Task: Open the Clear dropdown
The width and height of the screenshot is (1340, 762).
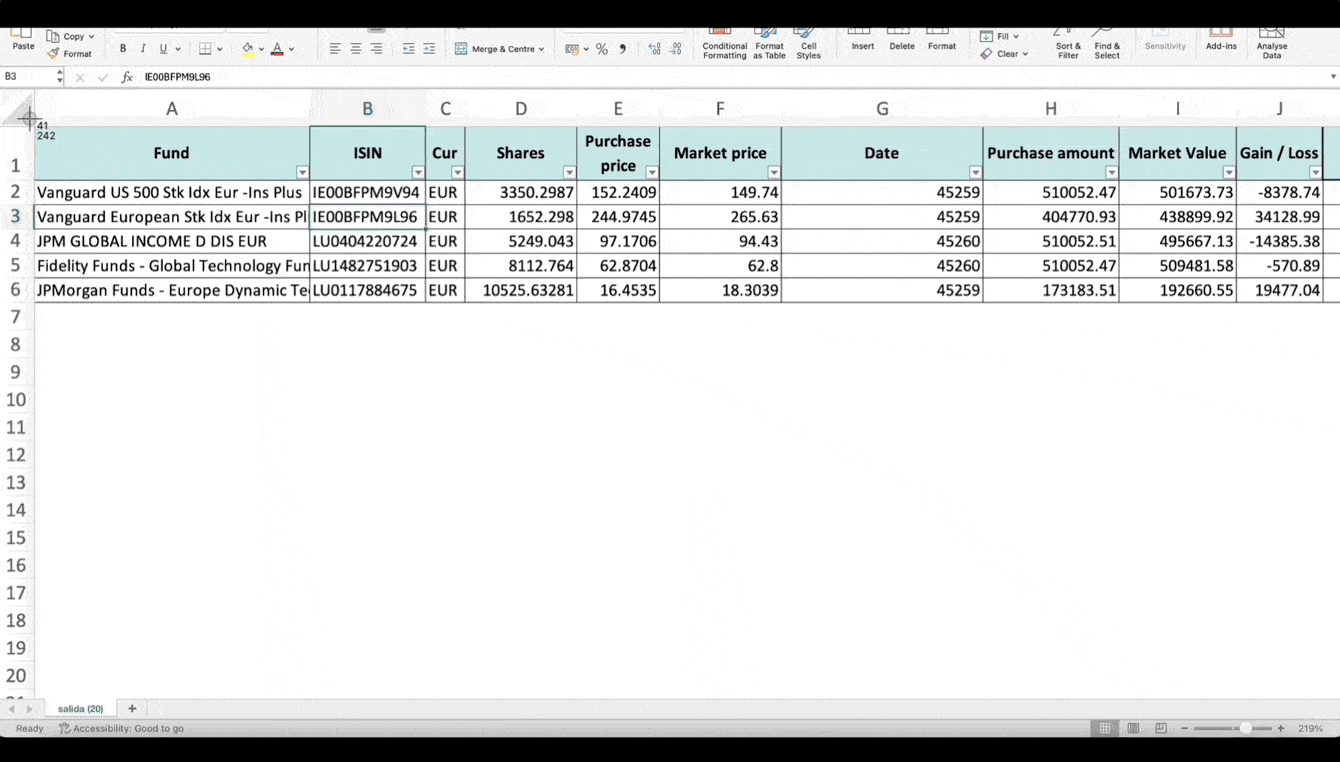Action: click(1004, 54)
